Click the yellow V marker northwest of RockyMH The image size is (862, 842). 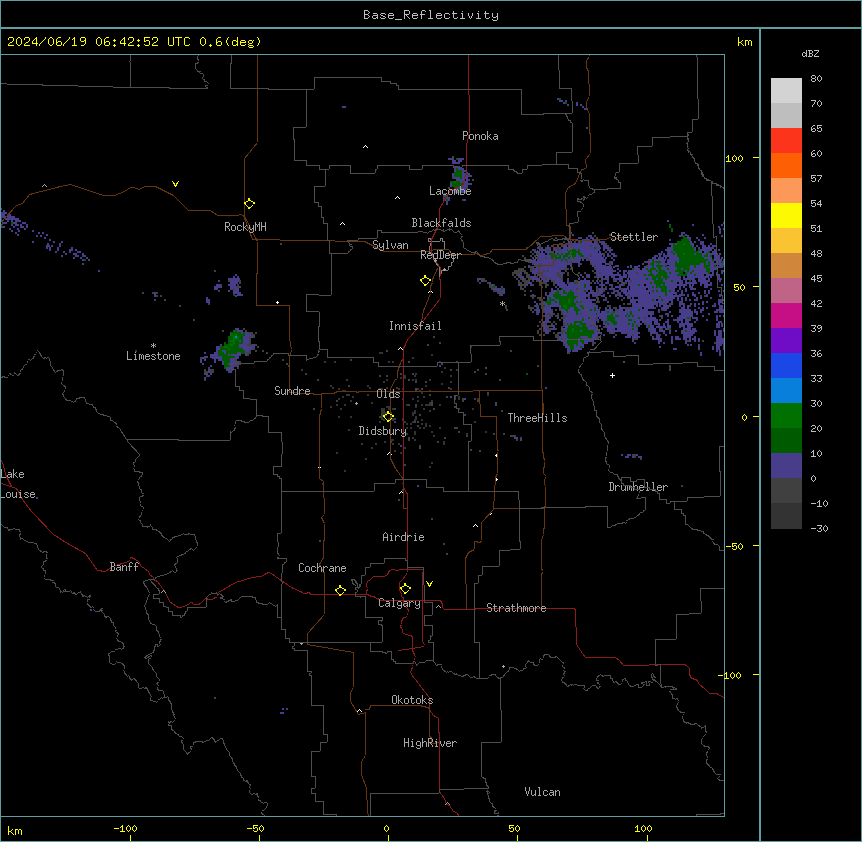click(175, 184)
